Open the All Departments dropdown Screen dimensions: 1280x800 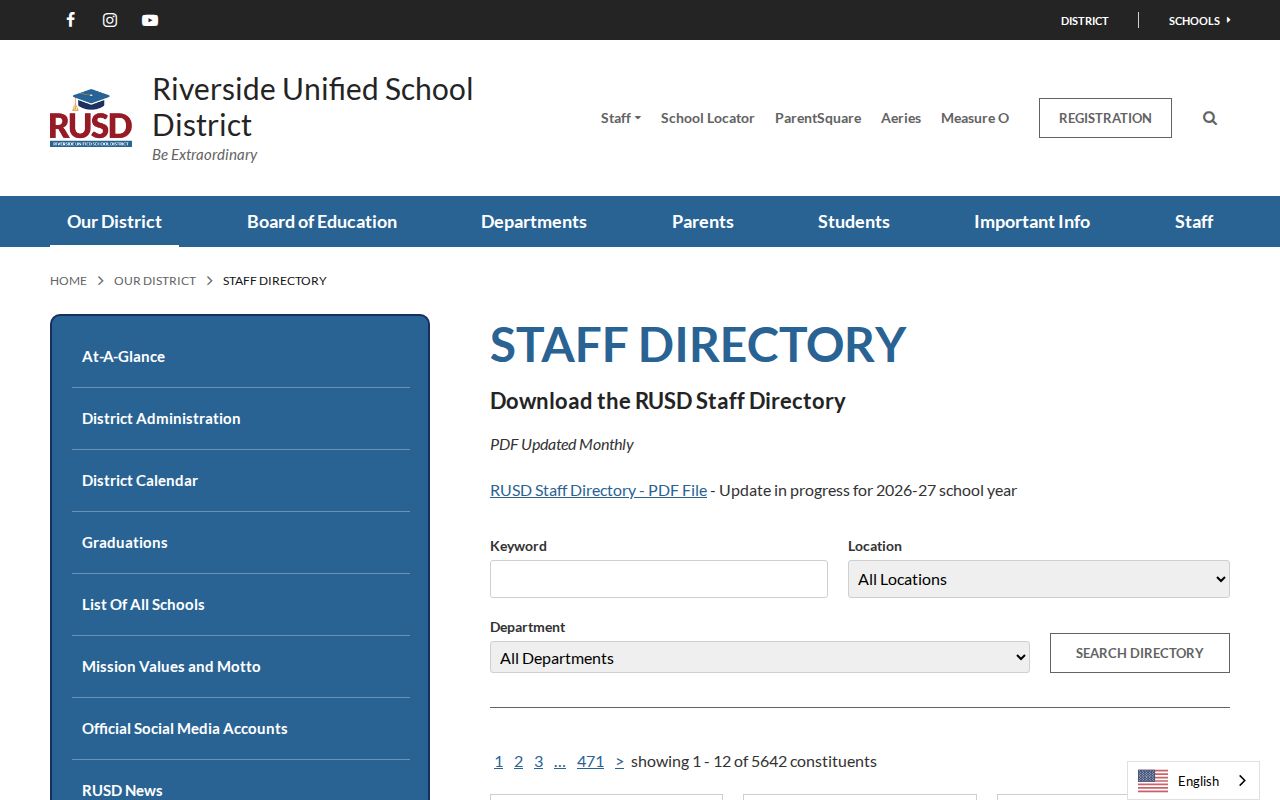coord(760,657)
